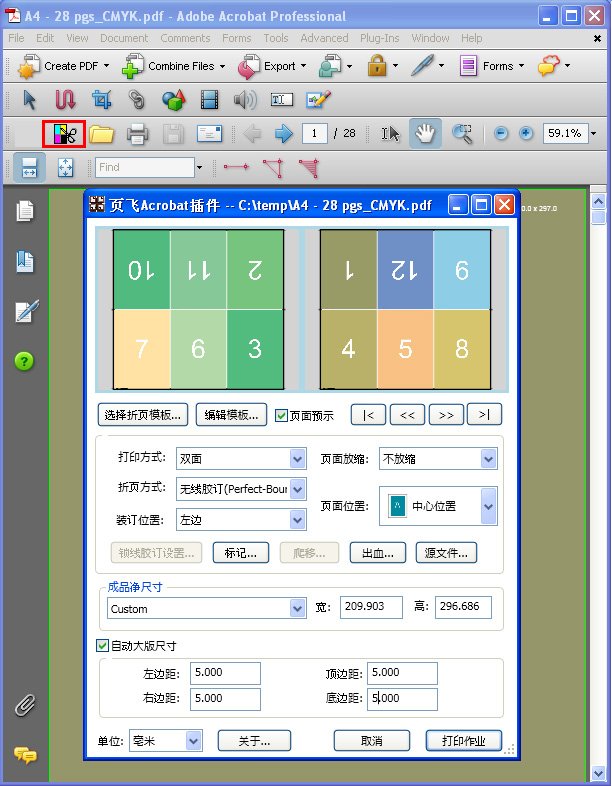
Task: Click the Open folder icon
Action: pyautogui.click(x=101, y=134)
